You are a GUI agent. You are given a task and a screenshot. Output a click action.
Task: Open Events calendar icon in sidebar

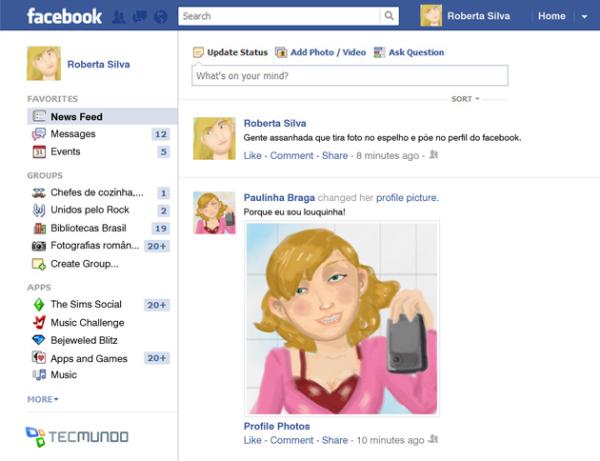(x=39, y=152)
